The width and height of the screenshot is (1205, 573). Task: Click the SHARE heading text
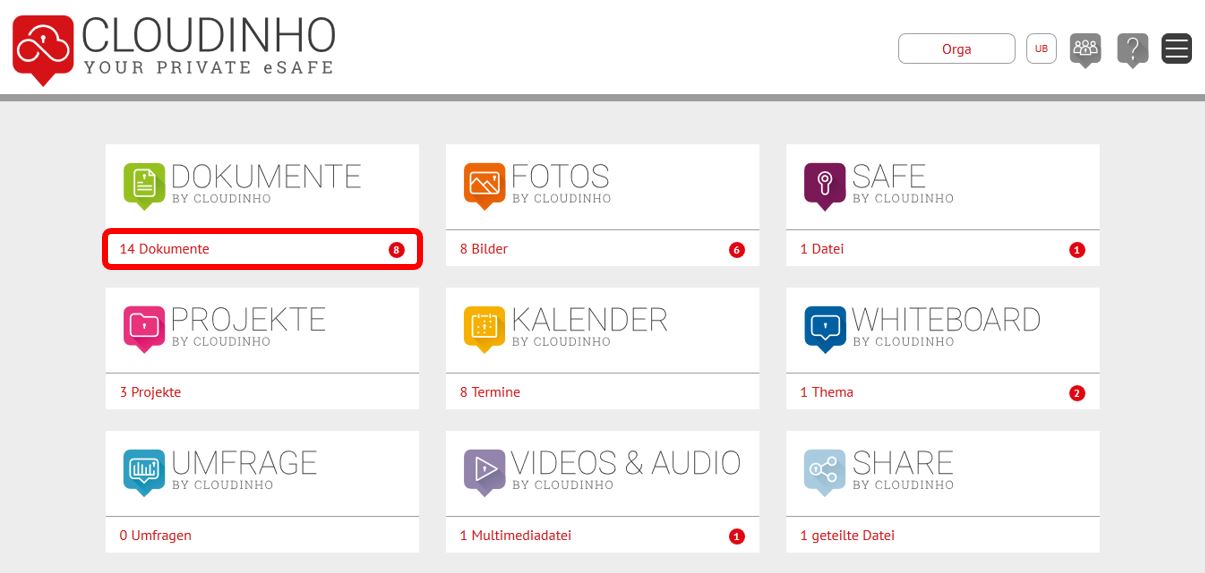point(902,462)
